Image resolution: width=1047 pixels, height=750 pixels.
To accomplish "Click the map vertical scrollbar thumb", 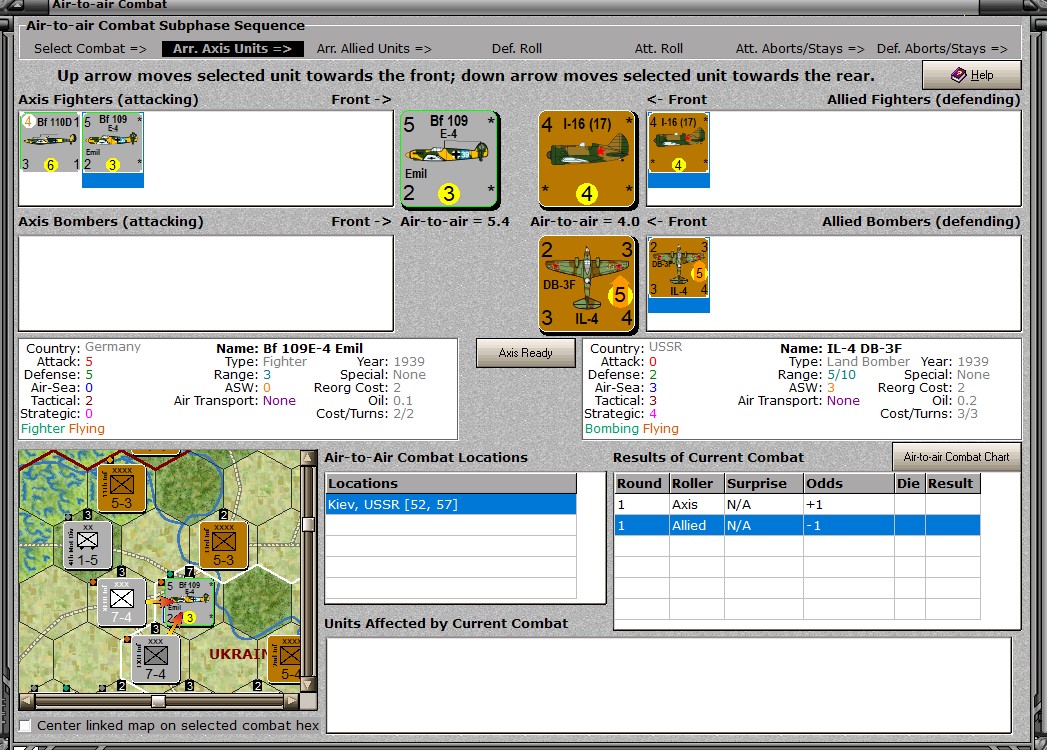I will 308,524.
